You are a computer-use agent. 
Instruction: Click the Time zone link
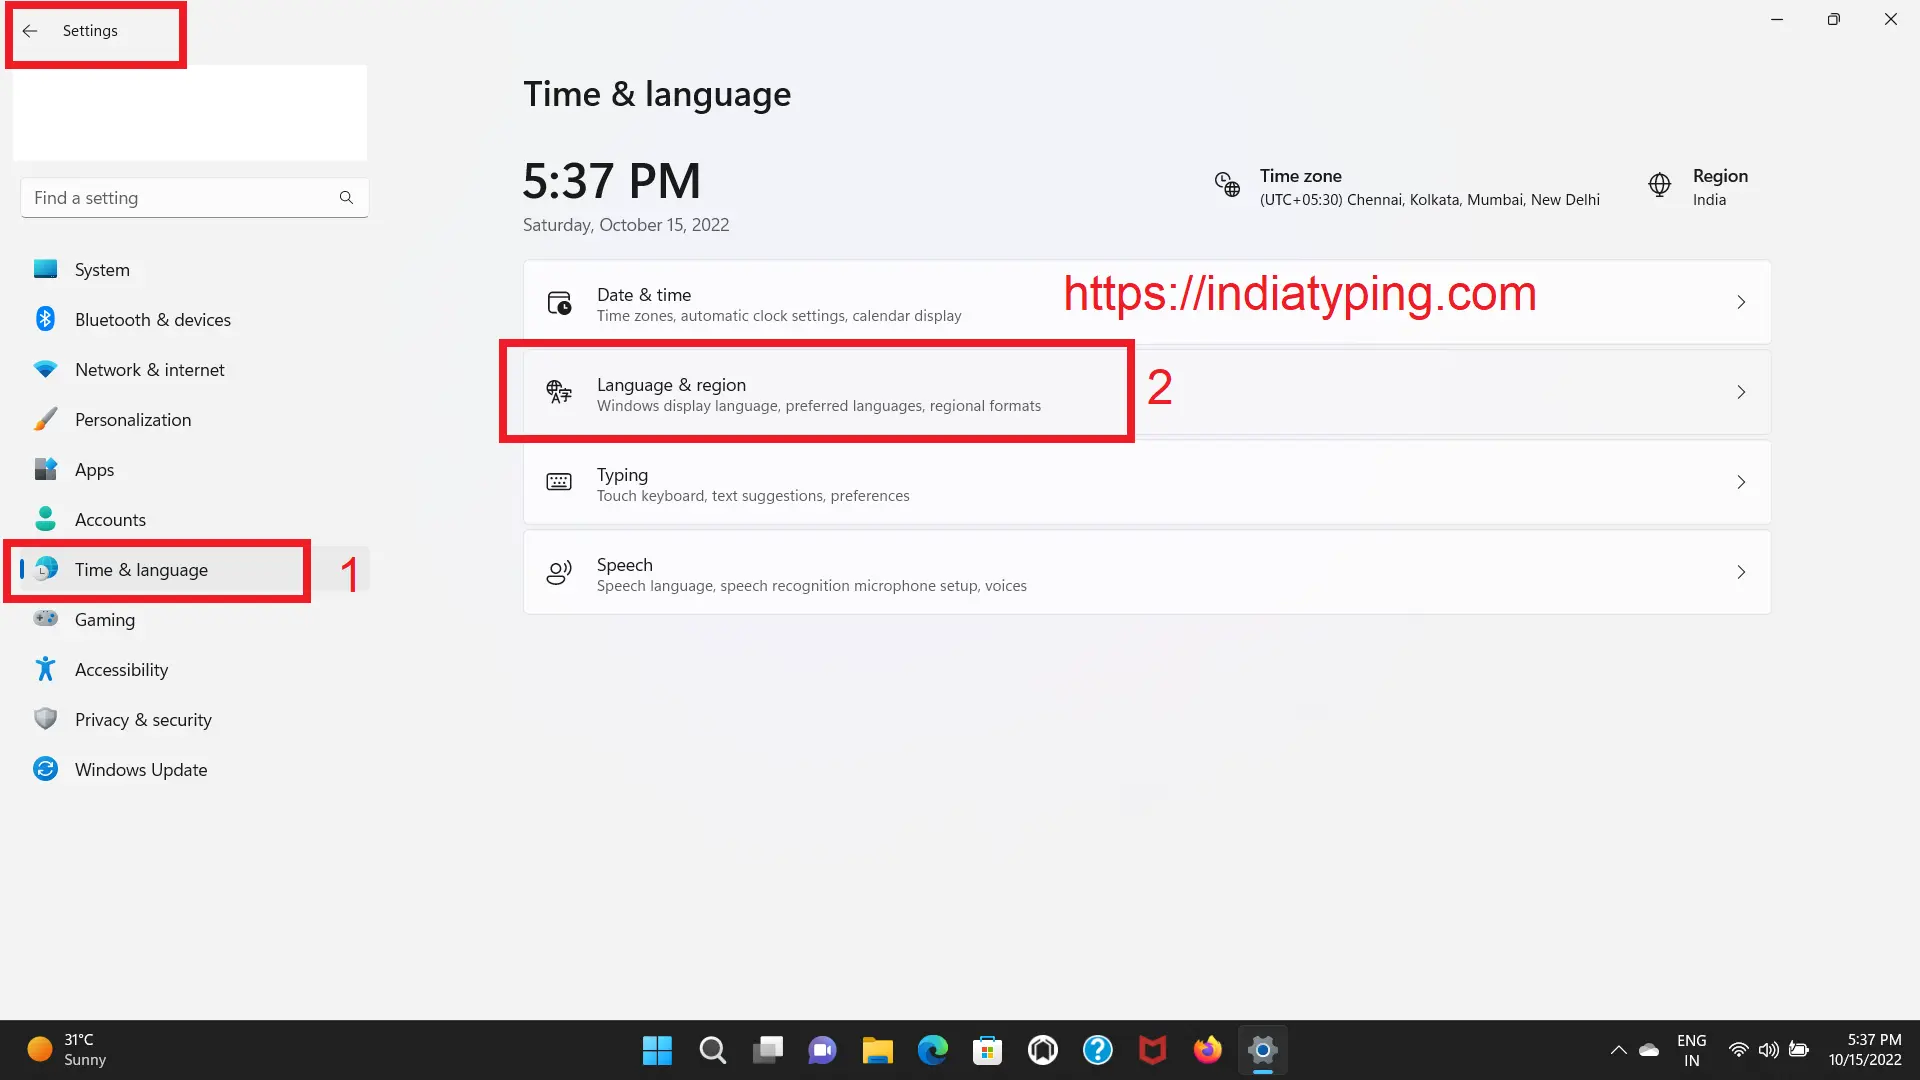click(x=1407, y=187)
